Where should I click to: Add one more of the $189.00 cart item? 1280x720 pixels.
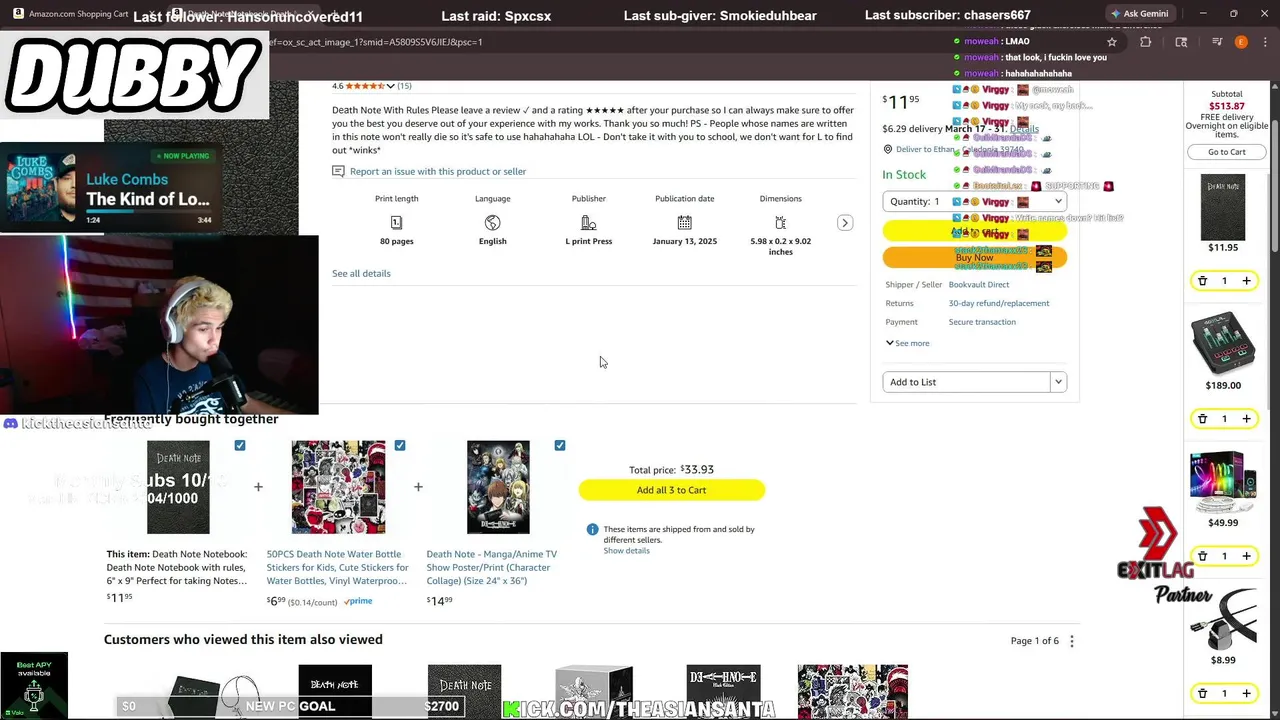pos(1246,419)
